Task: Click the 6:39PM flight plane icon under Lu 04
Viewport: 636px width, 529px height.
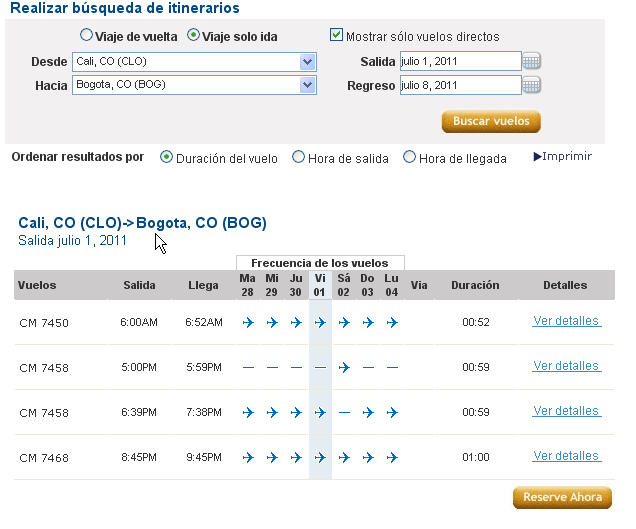Action: pos(392,413)
